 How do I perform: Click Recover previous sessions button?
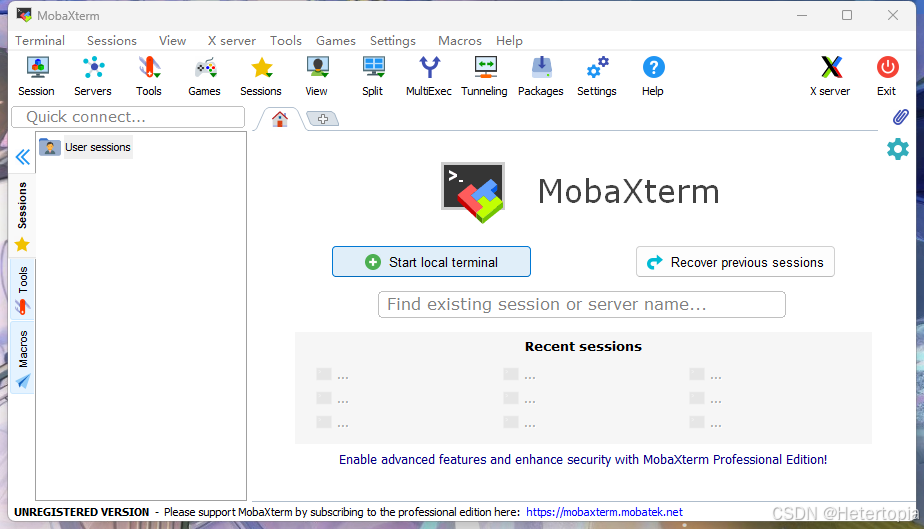735,262
